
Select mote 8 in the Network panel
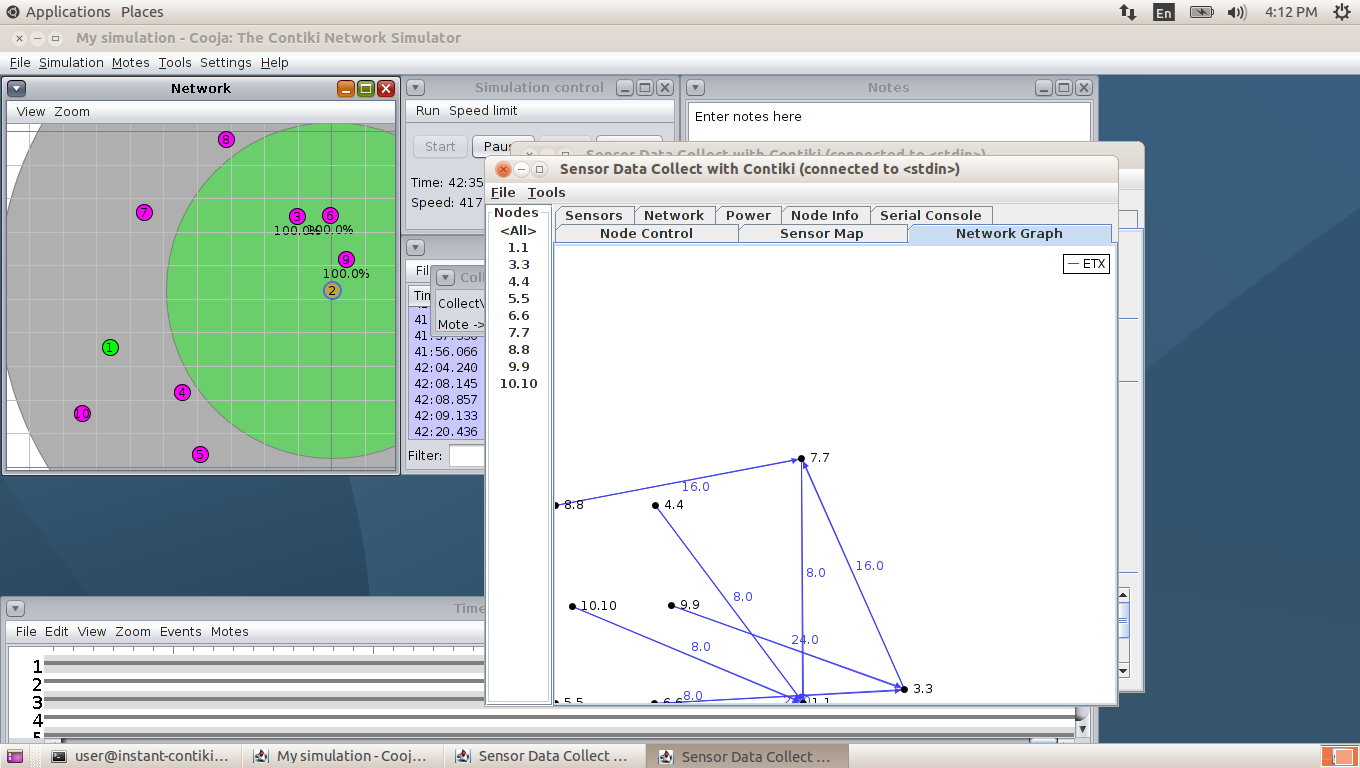pyautogui.click(x=227, y=140)
